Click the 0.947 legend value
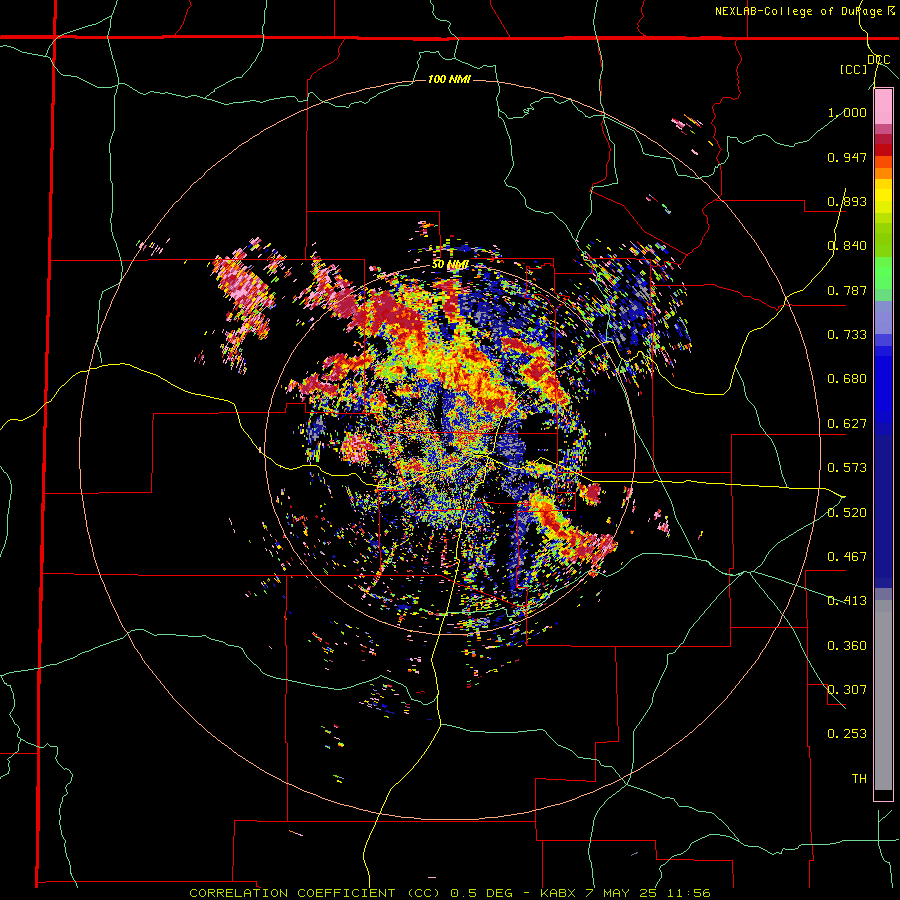This screenshot has height=900, width=900. [847, 157]
